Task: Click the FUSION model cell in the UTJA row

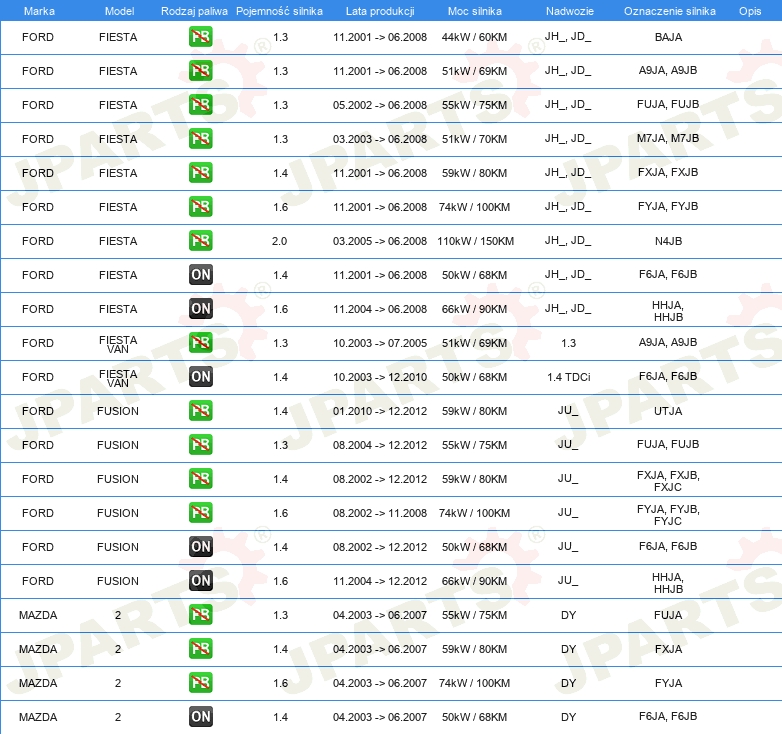Action: coord(118,411)
